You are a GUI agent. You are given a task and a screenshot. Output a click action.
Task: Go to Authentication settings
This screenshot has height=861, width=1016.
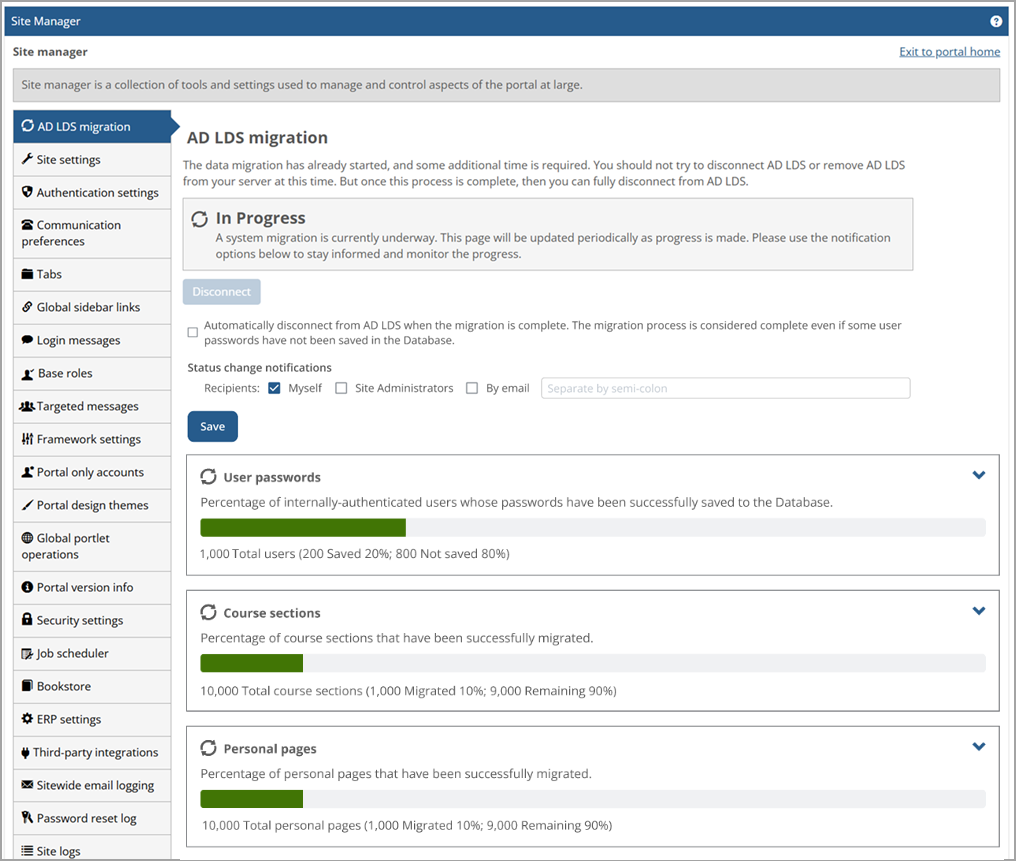(x=92, y=192)
